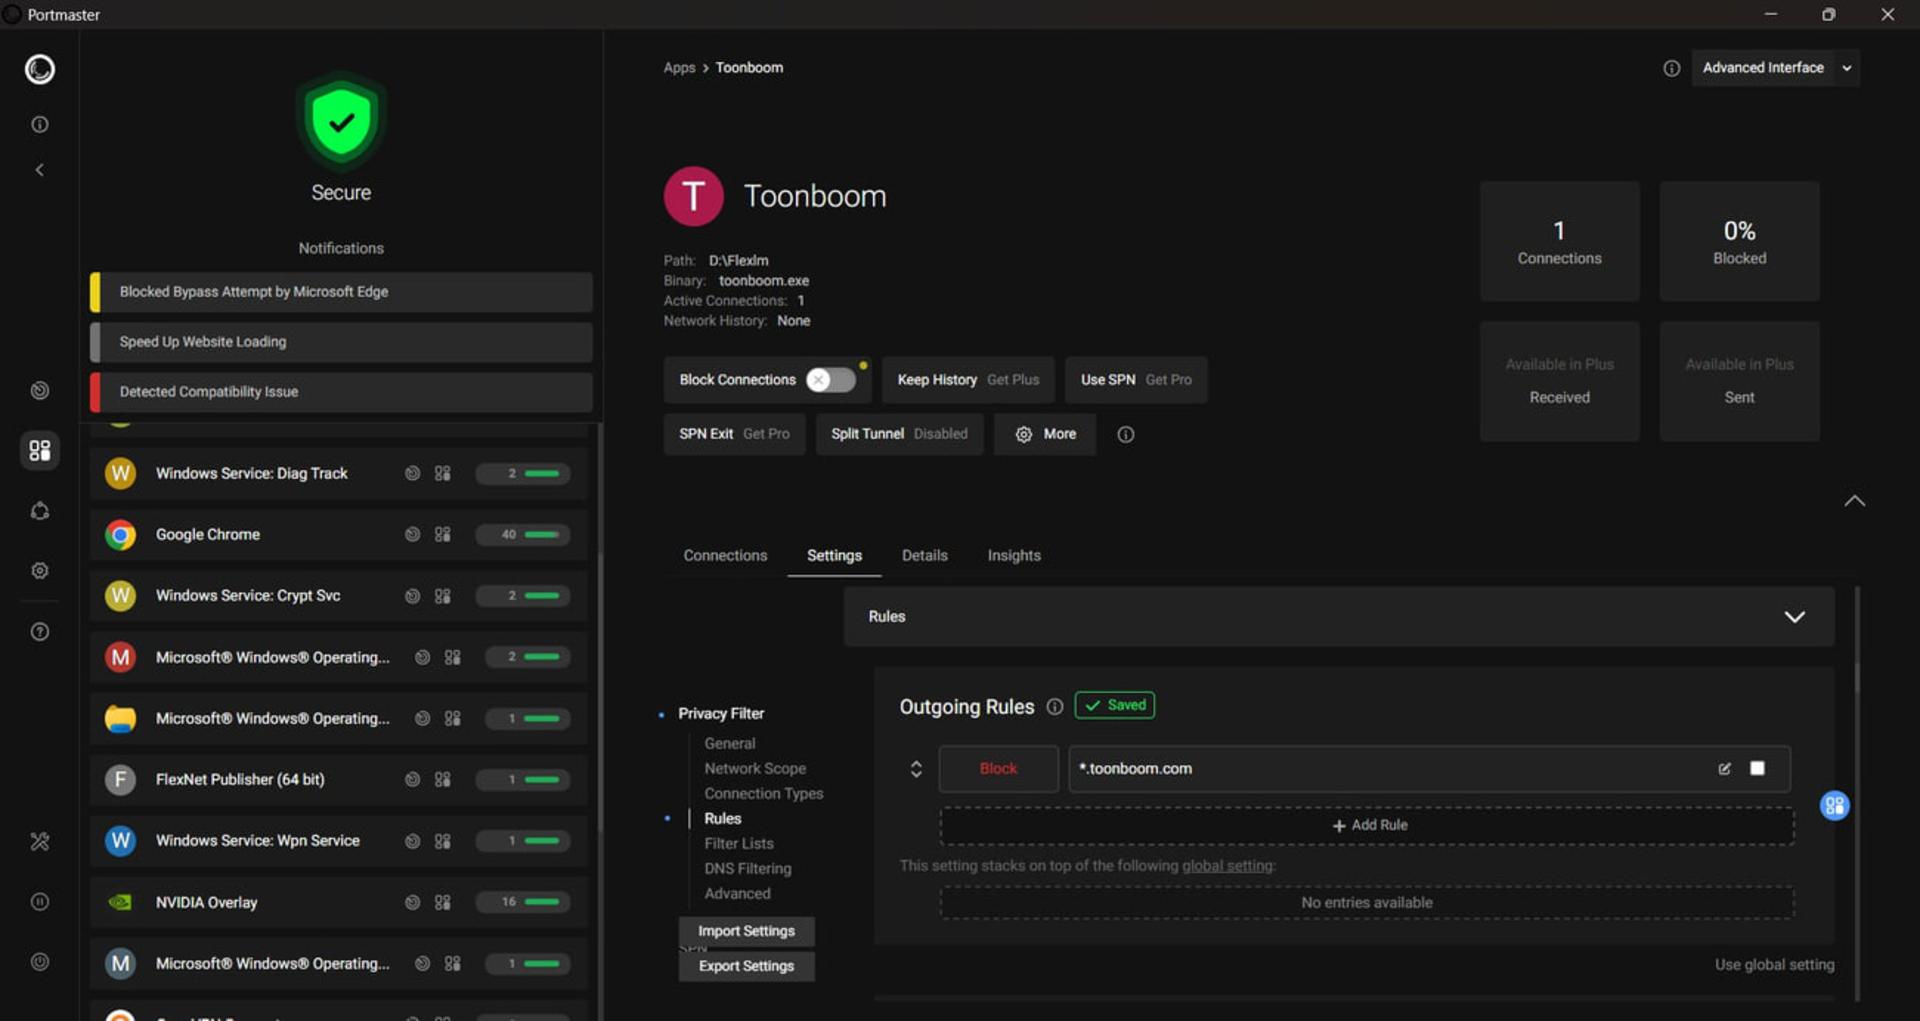This screenshot has width=1920, height=1021.
Task: Go to Privacy Filter section
Action: [x=721, y=714]
